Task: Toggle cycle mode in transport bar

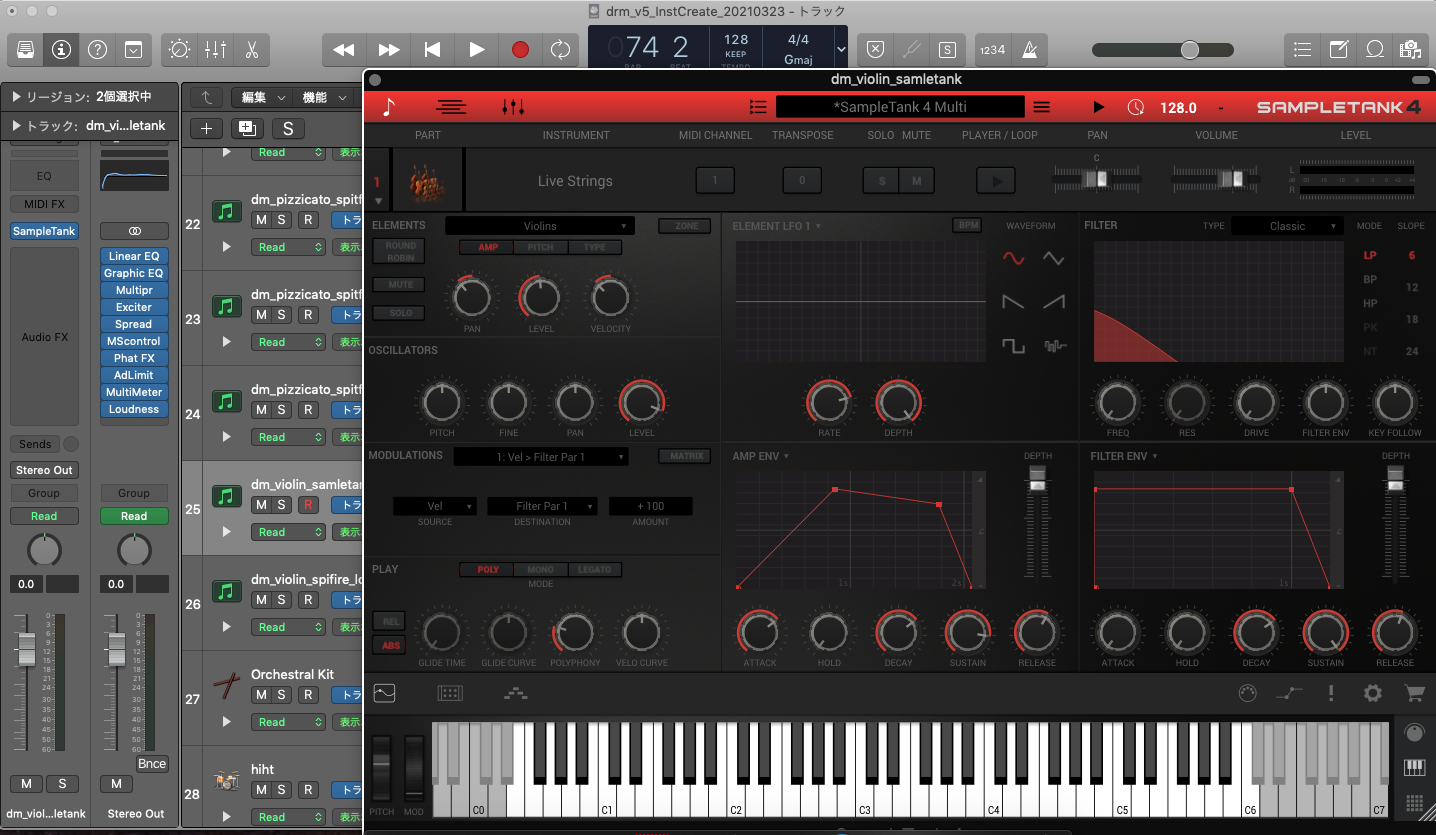Action: click(x=560, y=49)
